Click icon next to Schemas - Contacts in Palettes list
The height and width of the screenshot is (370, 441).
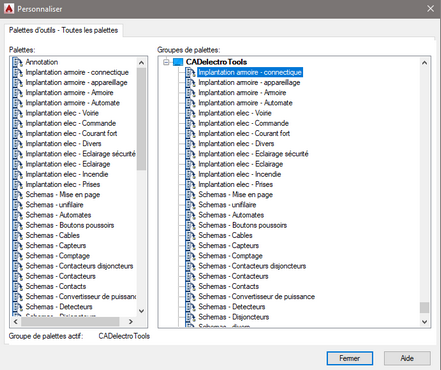(17, 286)
